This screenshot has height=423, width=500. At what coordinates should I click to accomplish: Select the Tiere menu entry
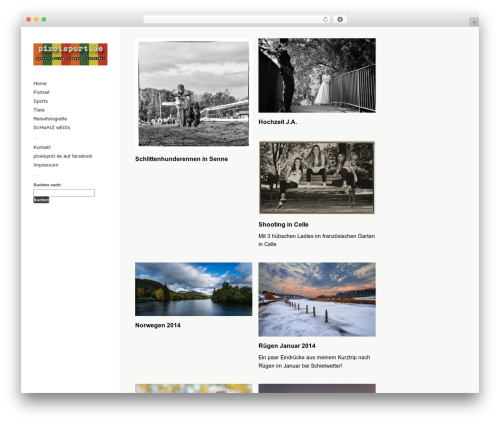[x=39, y=110]
